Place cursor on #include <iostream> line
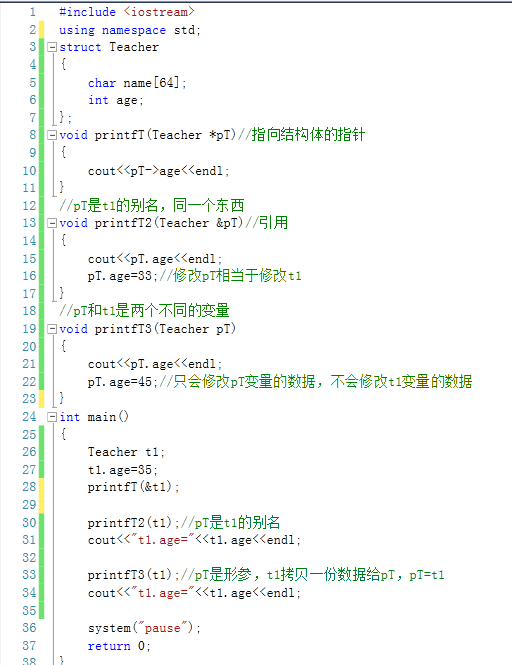Screen dimensions: 512x665 pos(127,12)
